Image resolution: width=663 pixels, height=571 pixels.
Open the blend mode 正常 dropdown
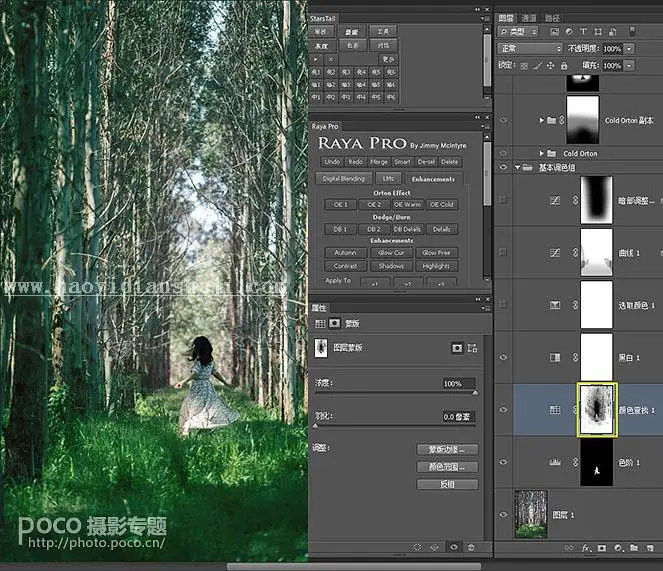[530, 49]
